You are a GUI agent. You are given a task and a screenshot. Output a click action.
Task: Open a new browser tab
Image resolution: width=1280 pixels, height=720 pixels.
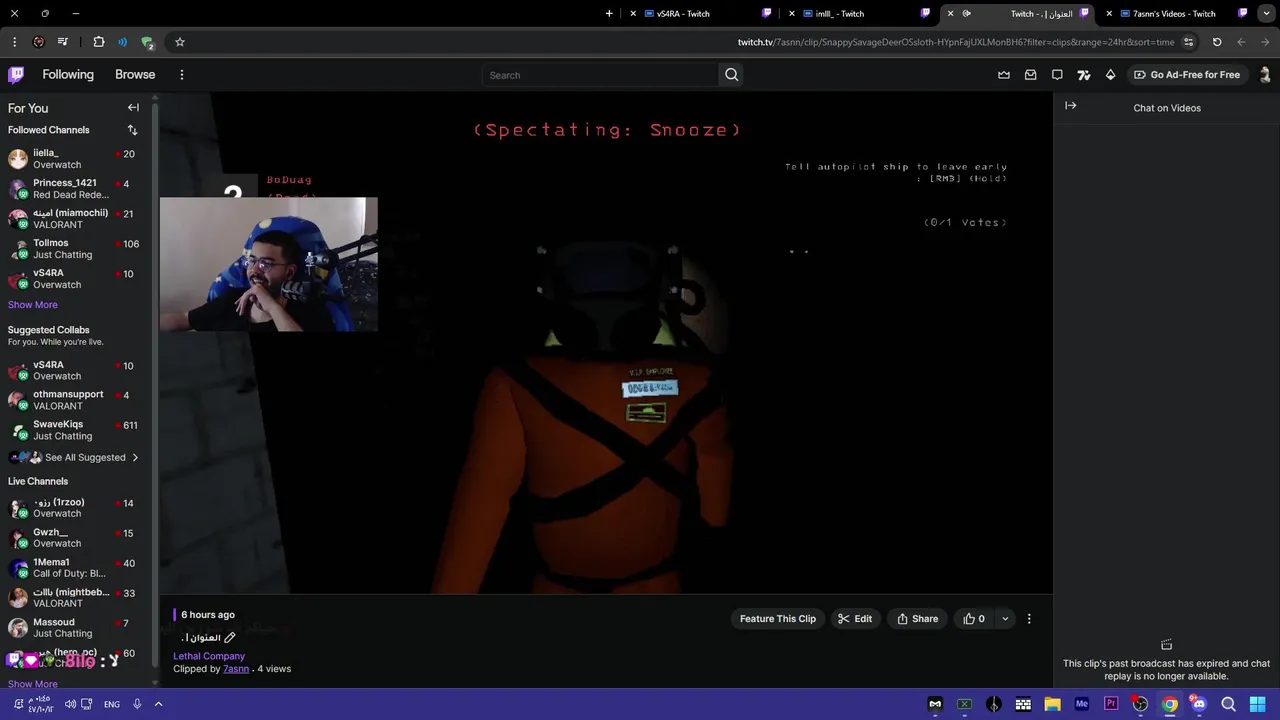click(609, 14)
